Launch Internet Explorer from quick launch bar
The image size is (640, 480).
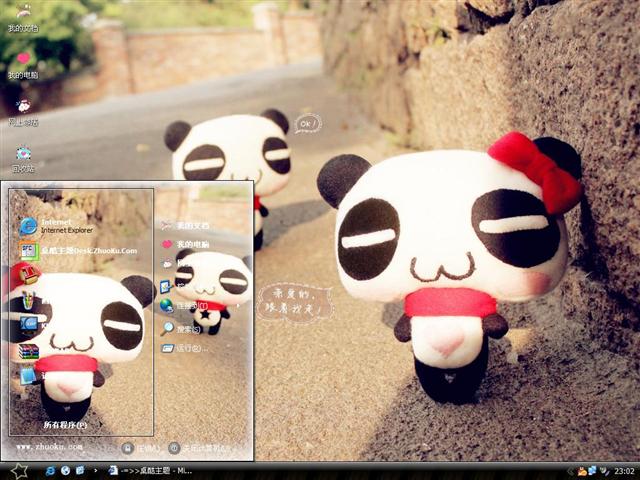51,471
